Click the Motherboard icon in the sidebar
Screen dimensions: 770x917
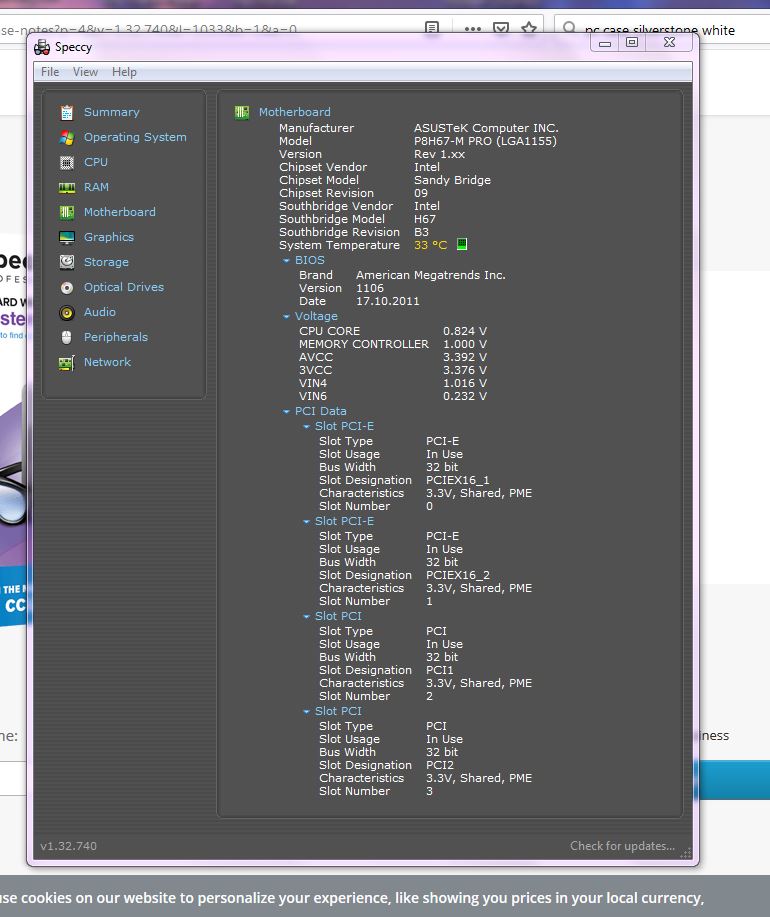coord(67,212)
